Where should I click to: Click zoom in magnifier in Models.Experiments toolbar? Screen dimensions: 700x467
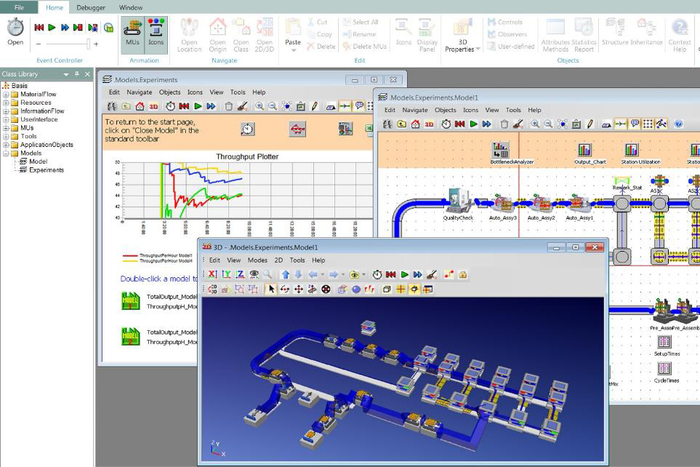point(259,106)
